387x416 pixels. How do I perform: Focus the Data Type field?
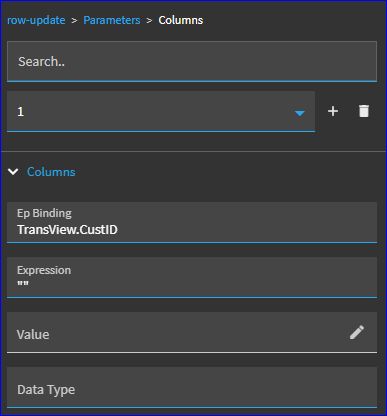[192, 387]
